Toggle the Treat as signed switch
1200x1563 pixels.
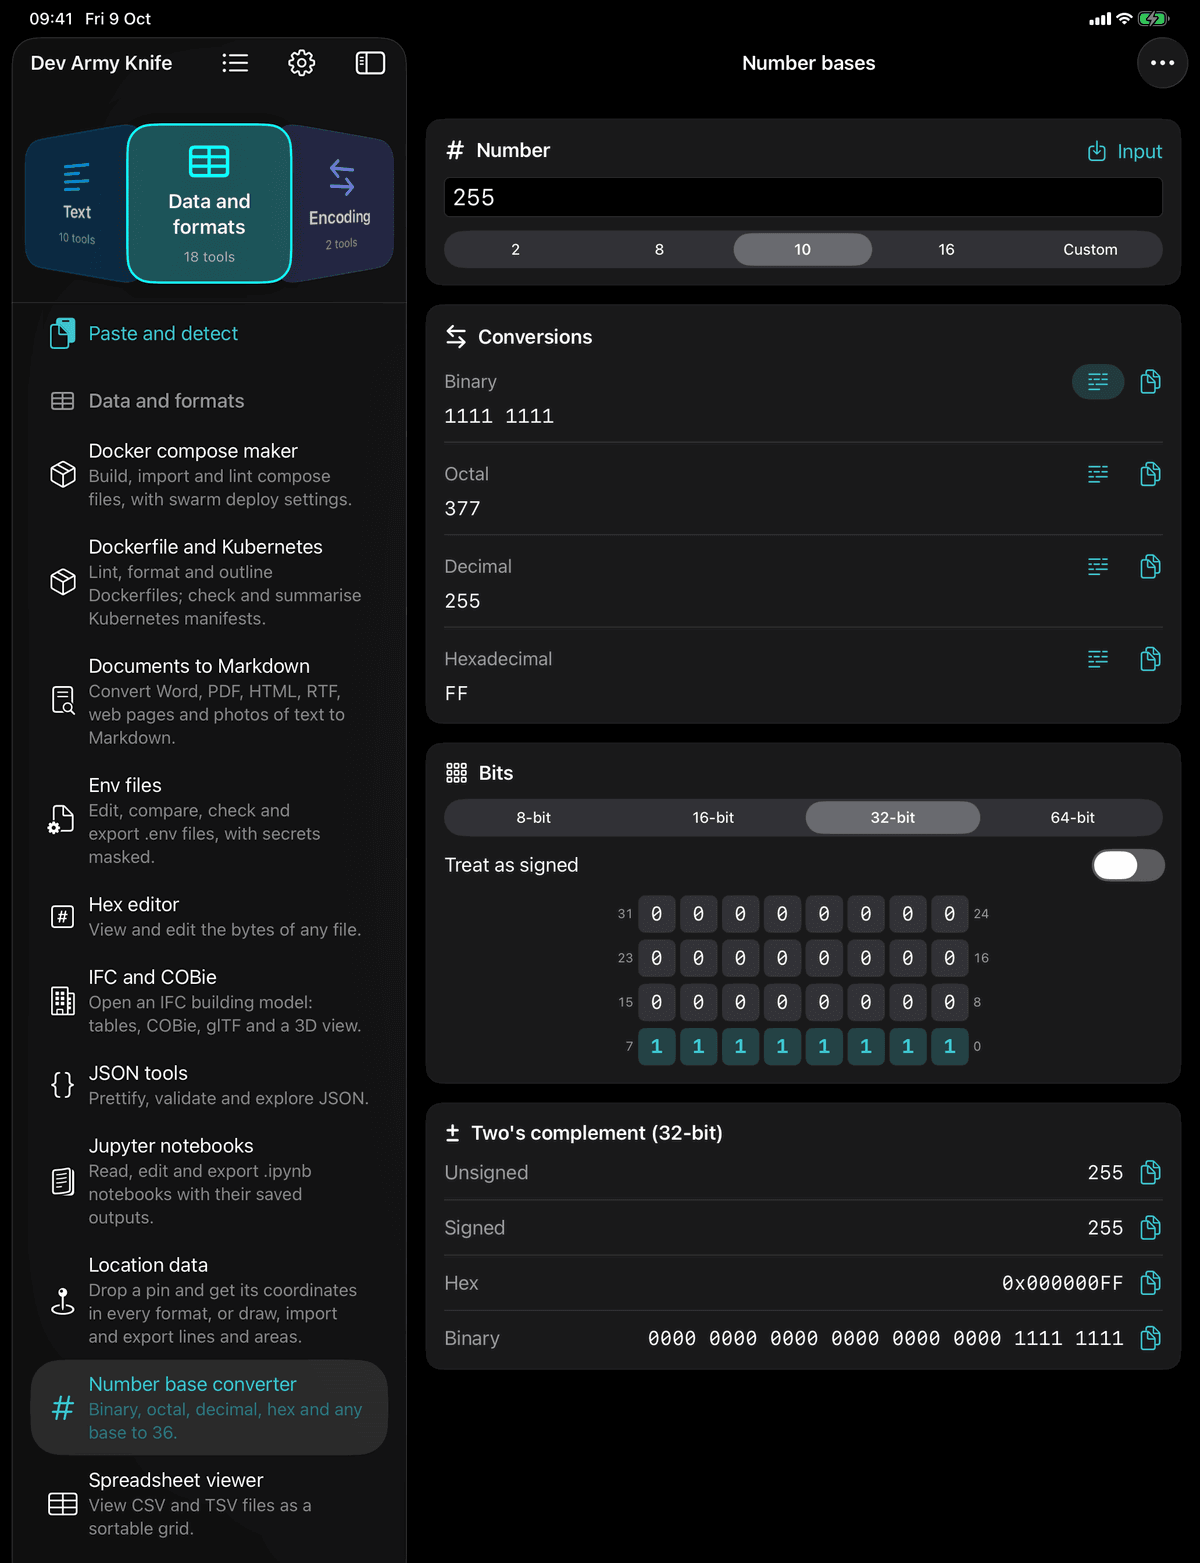[x=1128, y=865]
